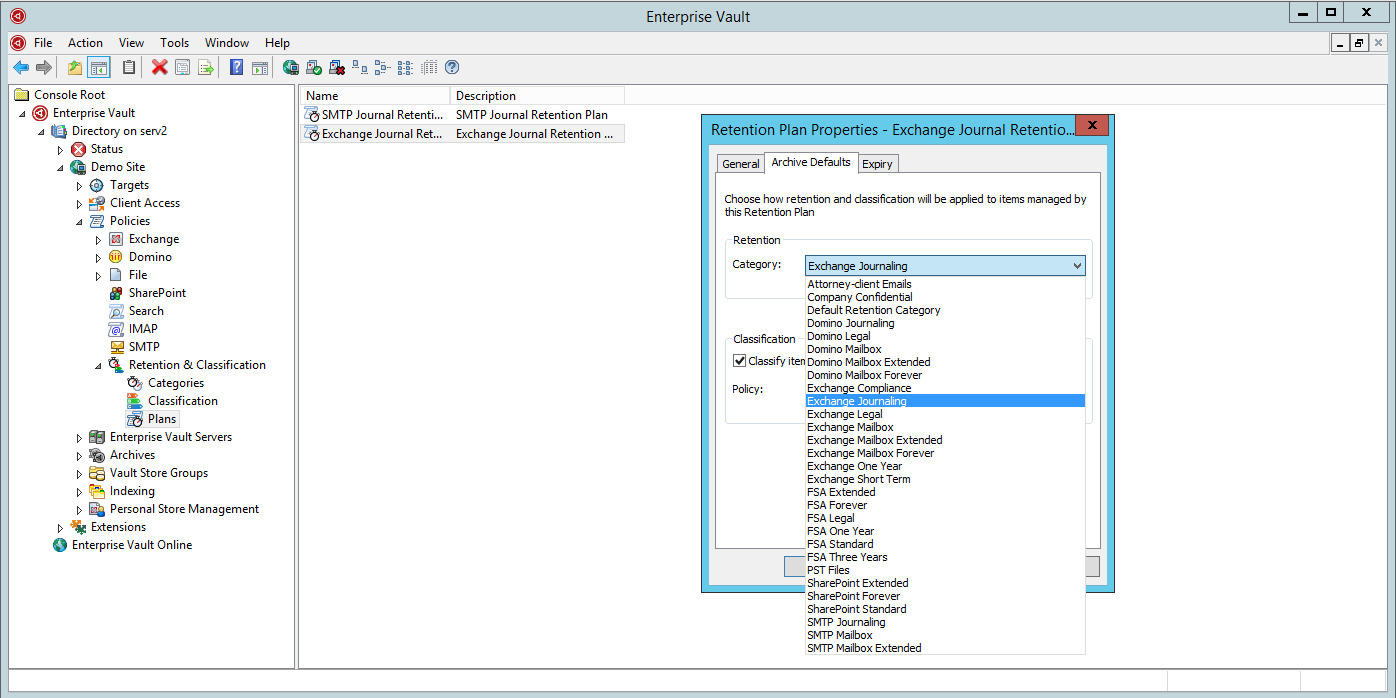Viewport: 1396px width, 698px height.
Task: Click the Name column header
Action: point(375,96)
